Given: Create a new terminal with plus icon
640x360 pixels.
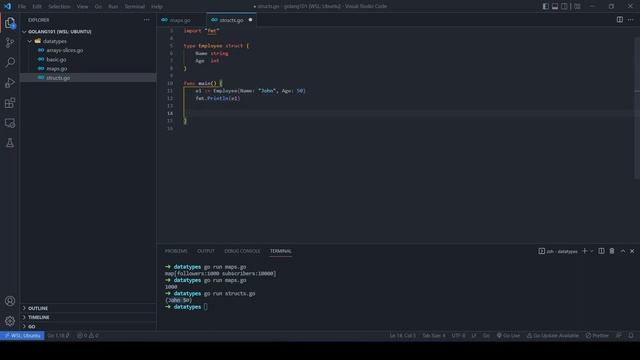Looking at the screenshot, I should 584,251.
